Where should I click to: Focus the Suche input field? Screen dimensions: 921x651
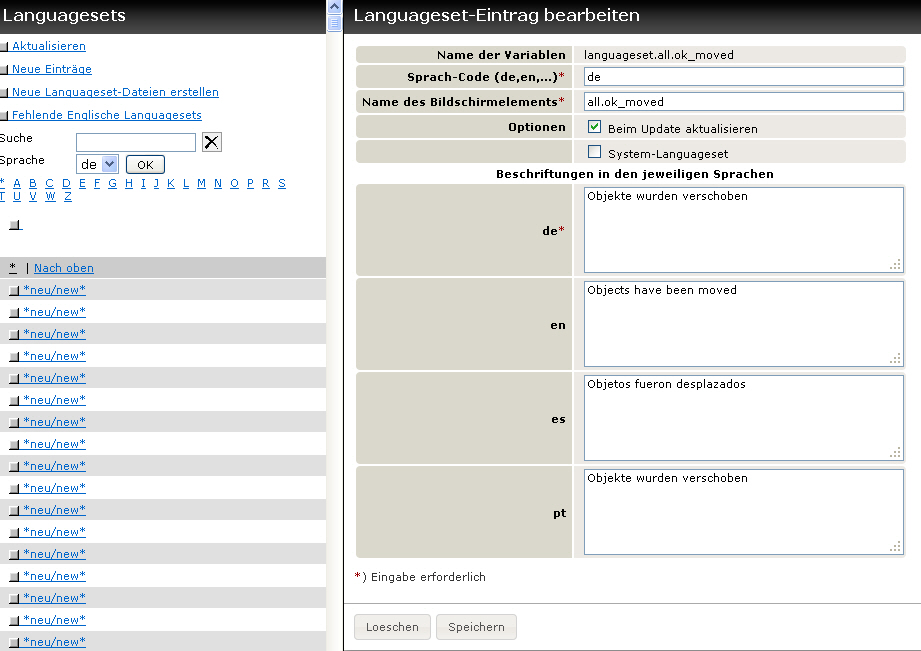(x=136, y=142)
